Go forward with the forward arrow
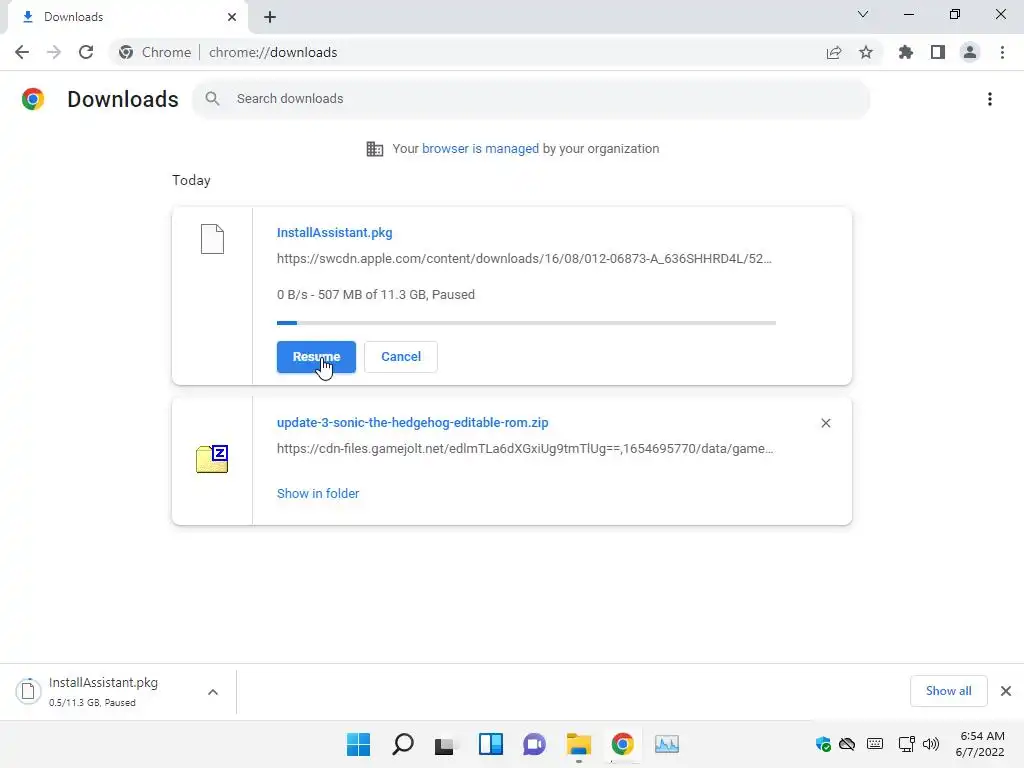1024x768 pixels. [x=54, y=52]
